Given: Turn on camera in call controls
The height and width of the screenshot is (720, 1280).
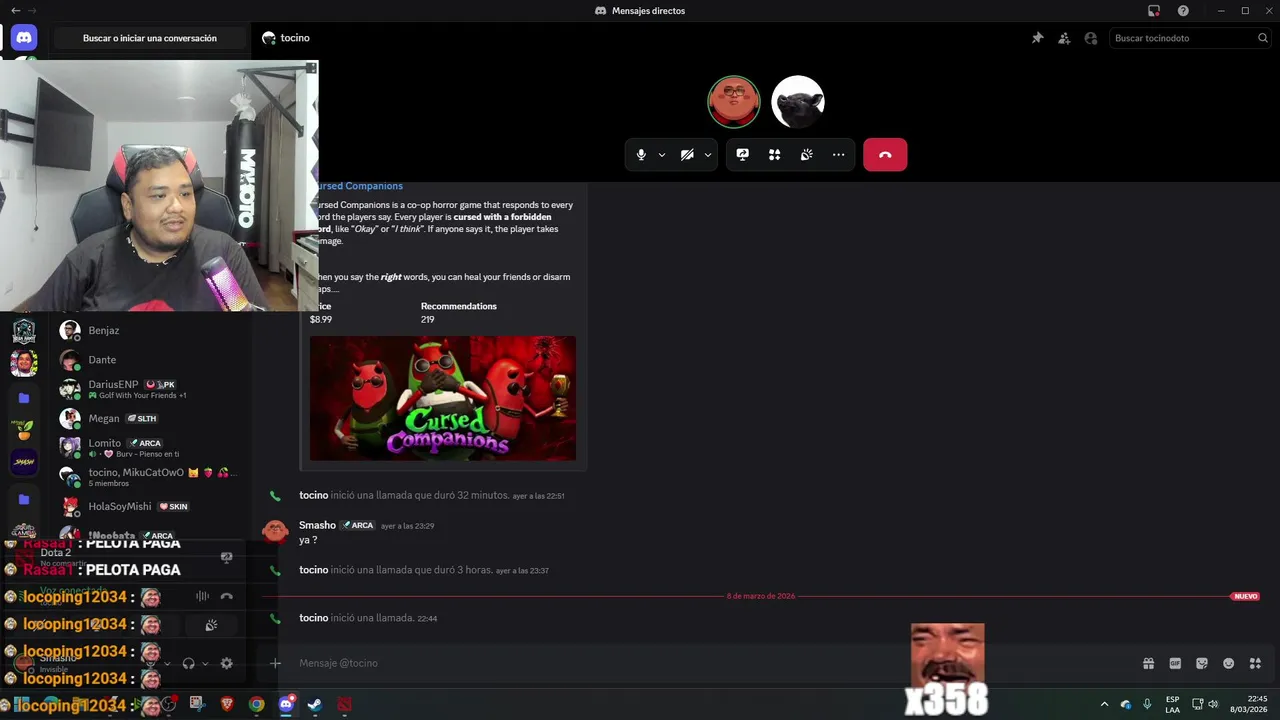Looking at the screenshot, I should [x=687, y=155].
